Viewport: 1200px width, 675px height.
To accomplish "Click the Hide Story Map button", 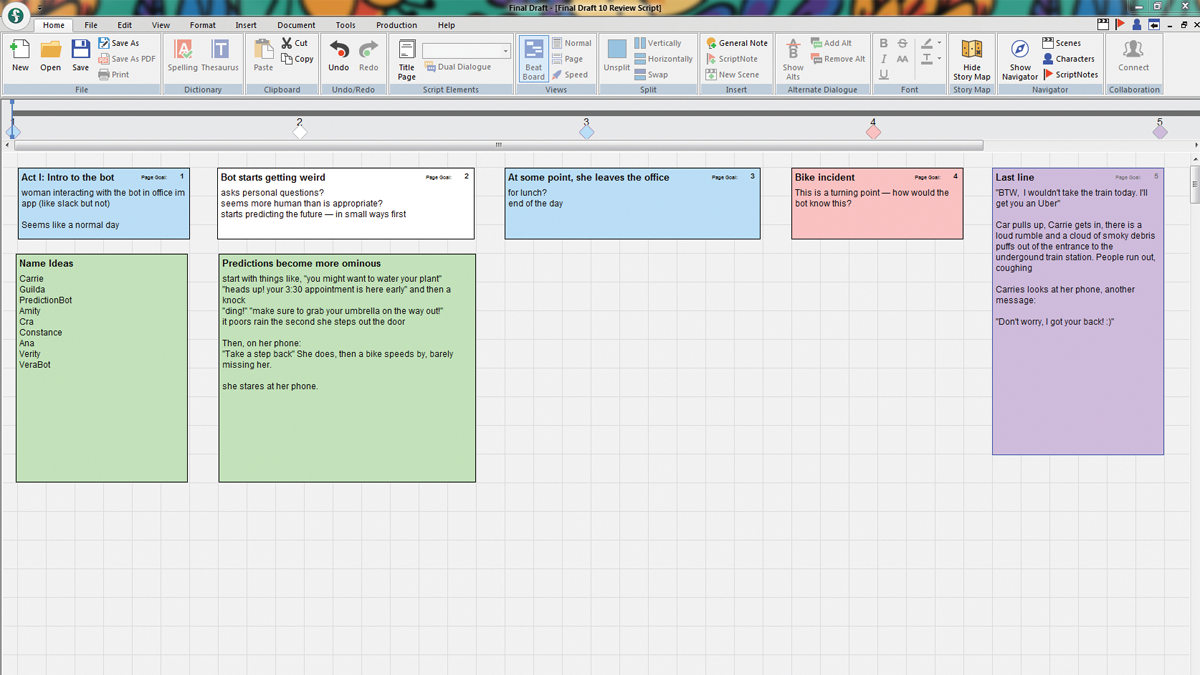I will pyautogui.click(x=971, y=58).
